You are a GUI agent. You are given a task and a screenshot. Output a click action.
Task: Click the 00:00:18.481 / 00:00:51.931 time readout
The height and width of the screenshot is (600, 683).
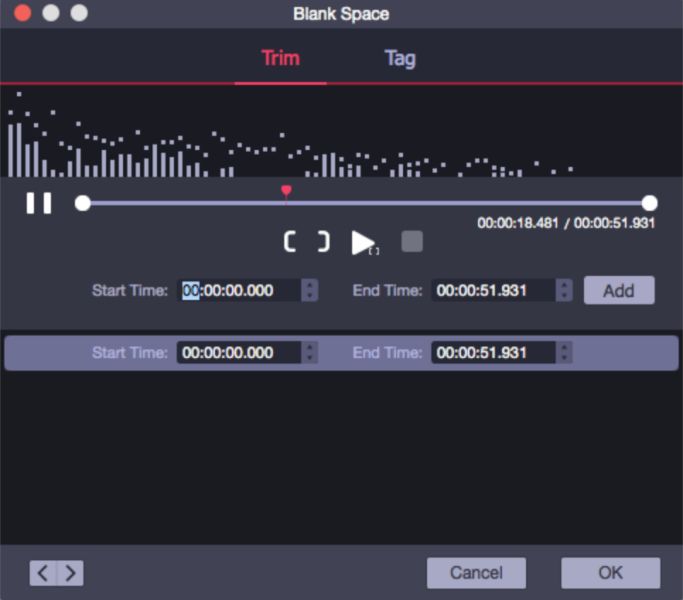[x=566, y=223]
